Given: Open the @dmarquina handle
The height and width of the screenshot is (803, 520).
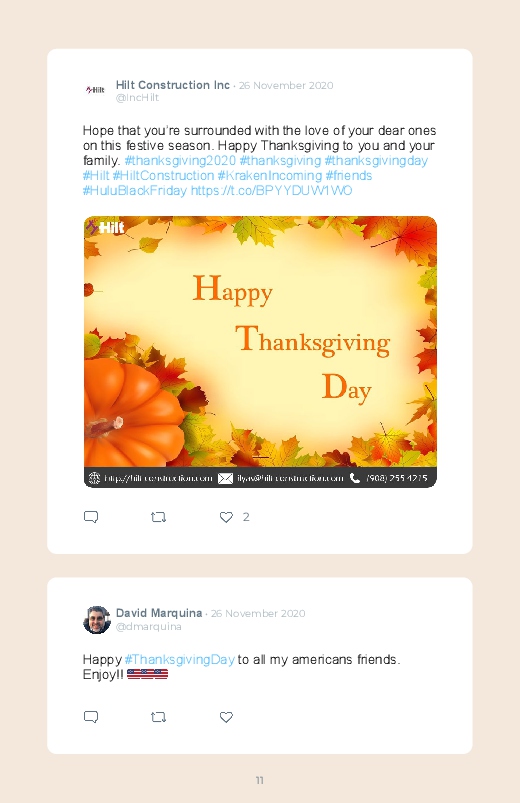Looking at the screenshot, I should 149,626.
